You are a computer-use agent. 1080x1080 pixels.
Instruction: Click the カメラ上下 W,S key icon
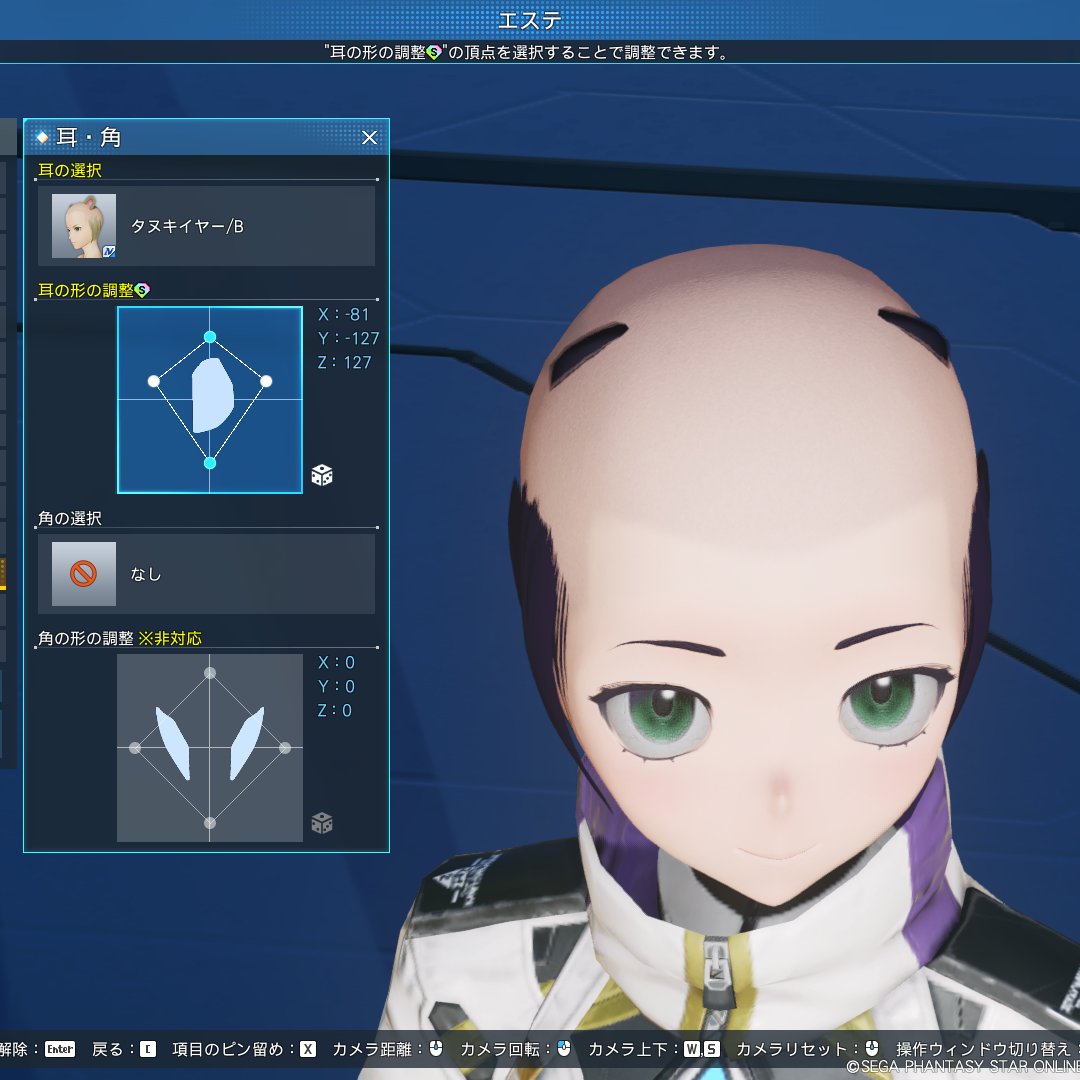(x=702, y=1049)
